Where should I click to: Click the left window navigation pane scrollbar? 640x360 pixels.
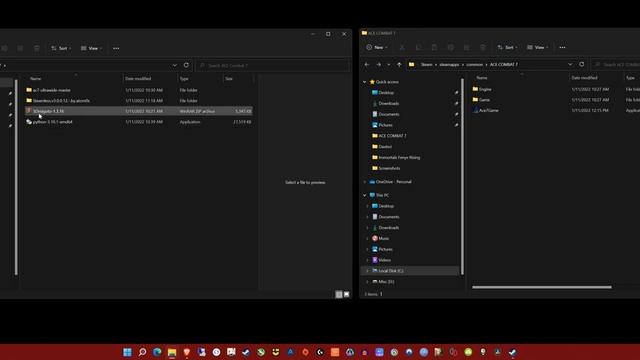16,178
